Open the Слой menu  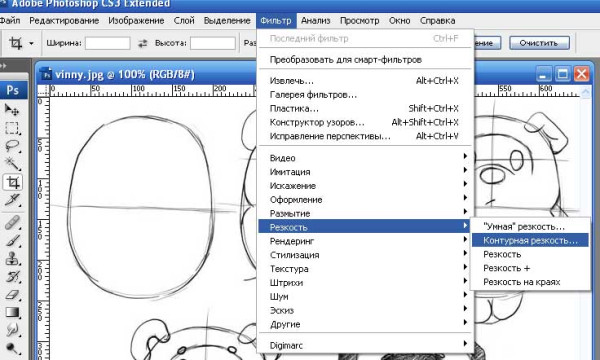pyautogui.click(x=184, y=21)
